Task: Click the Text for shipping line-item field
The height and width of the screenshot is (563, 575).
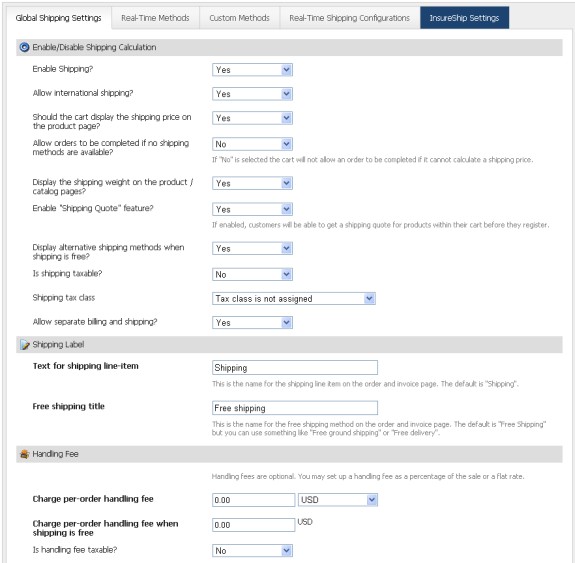Action: coord(295,368)
